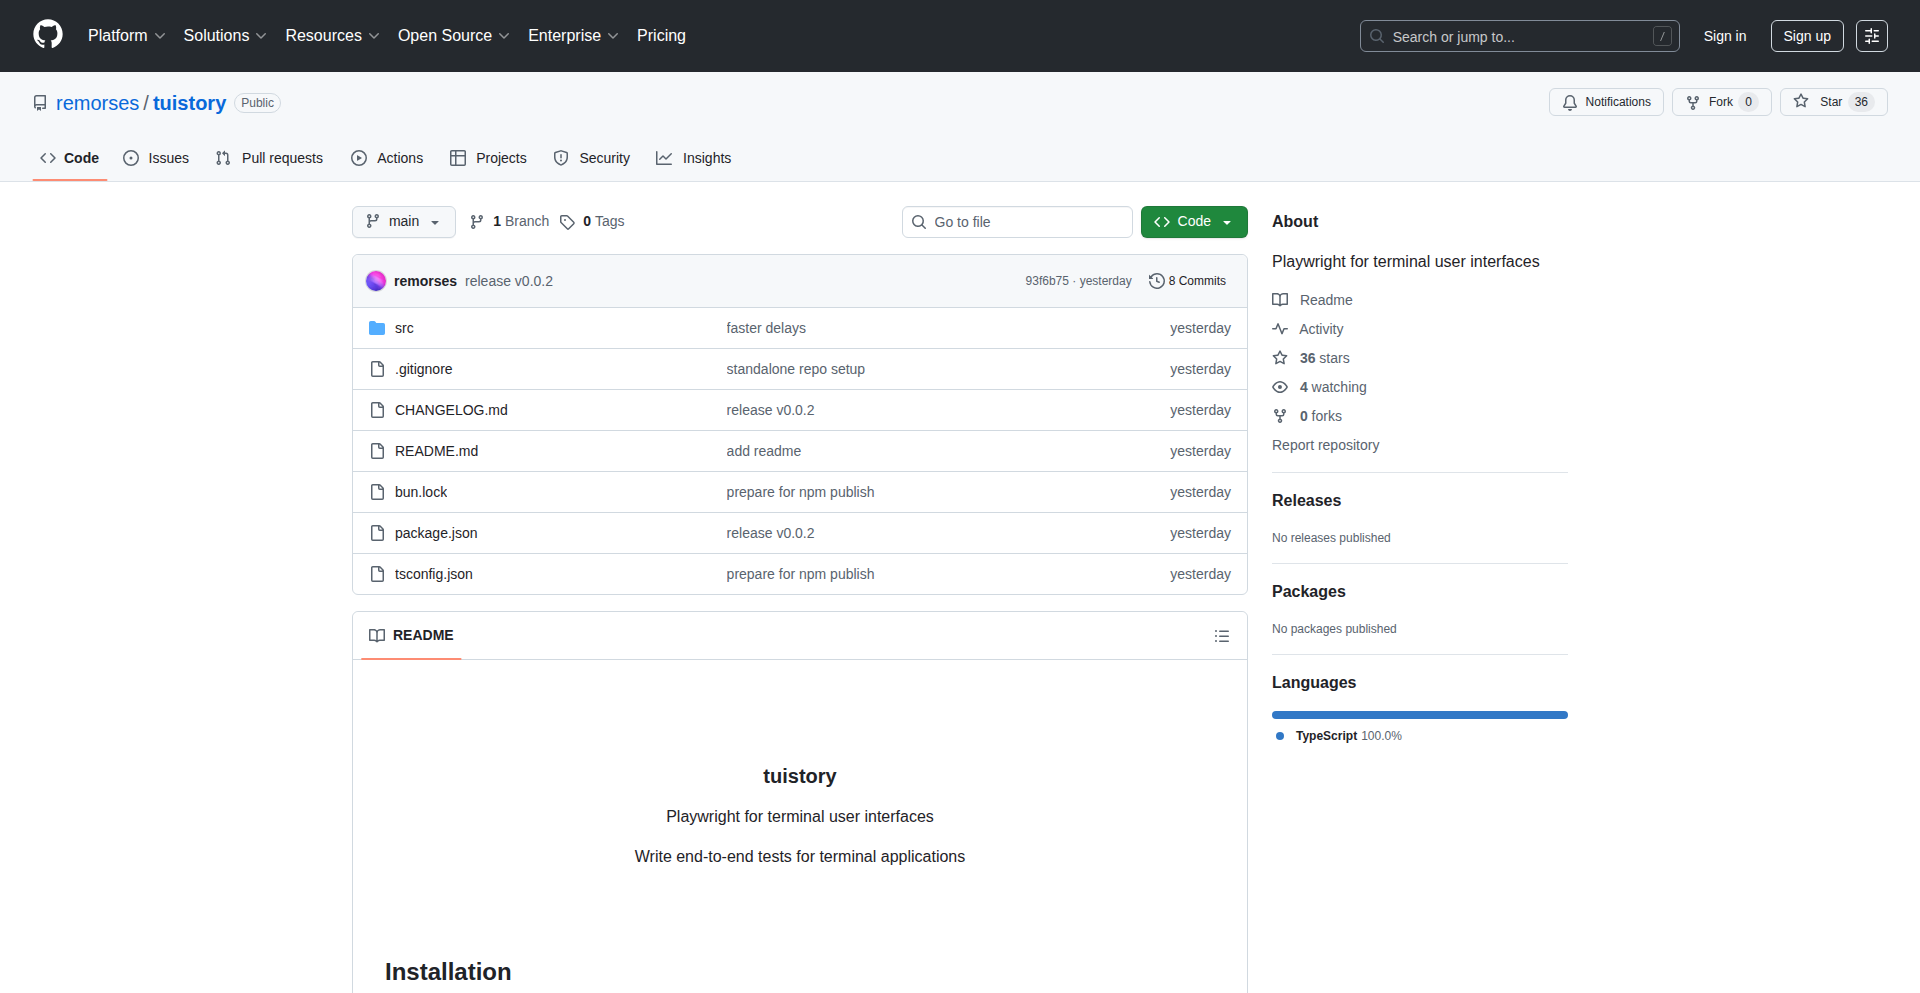Open the tsconfig.json file

(x=434, y=574)
